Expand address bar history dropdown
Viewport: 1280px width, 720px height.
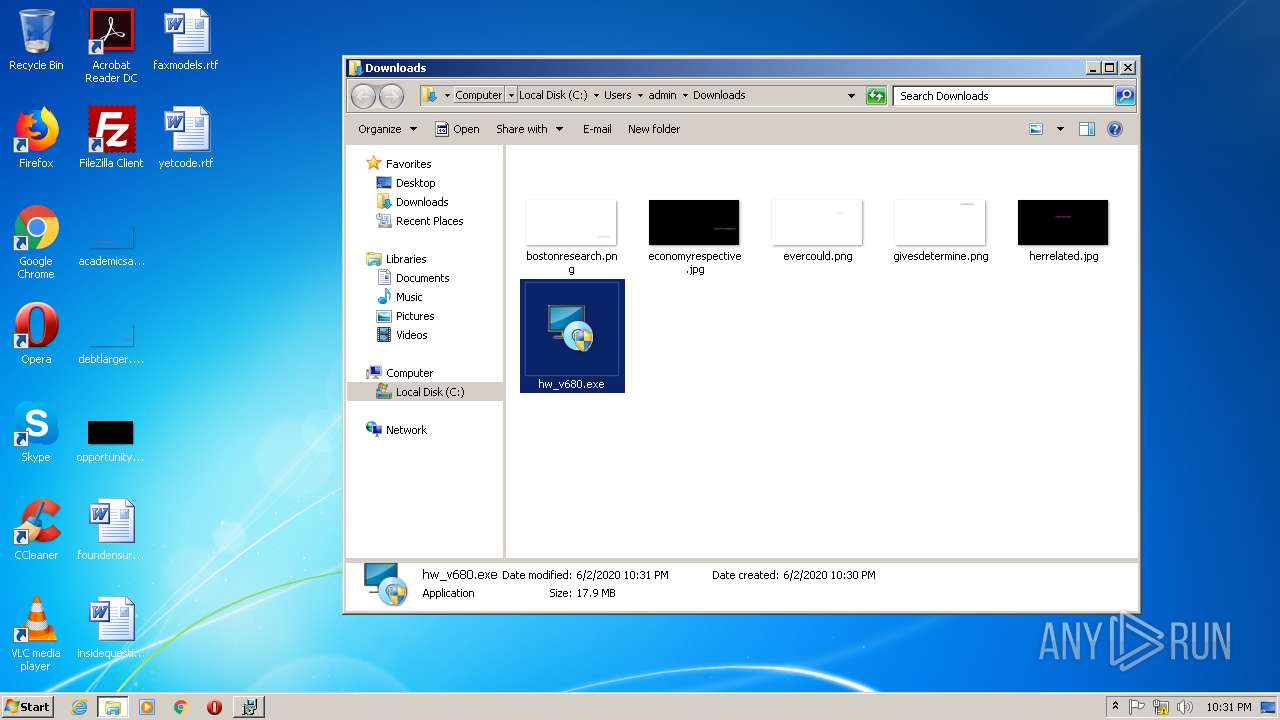[x=851, y=96]
